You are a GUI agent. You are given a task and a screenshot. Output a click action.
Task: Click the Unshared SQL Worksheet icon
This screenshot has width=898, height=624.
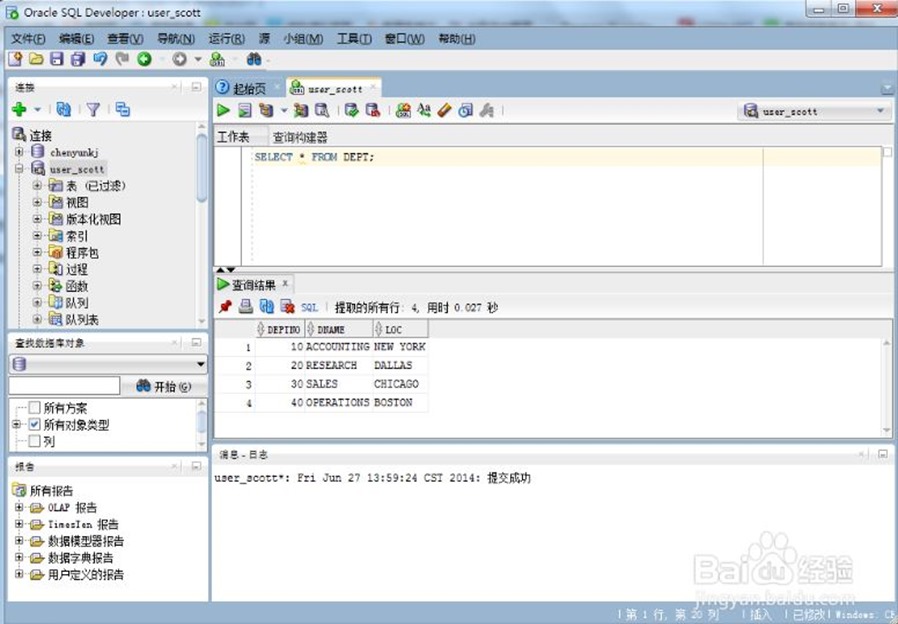tap(403, 110)
